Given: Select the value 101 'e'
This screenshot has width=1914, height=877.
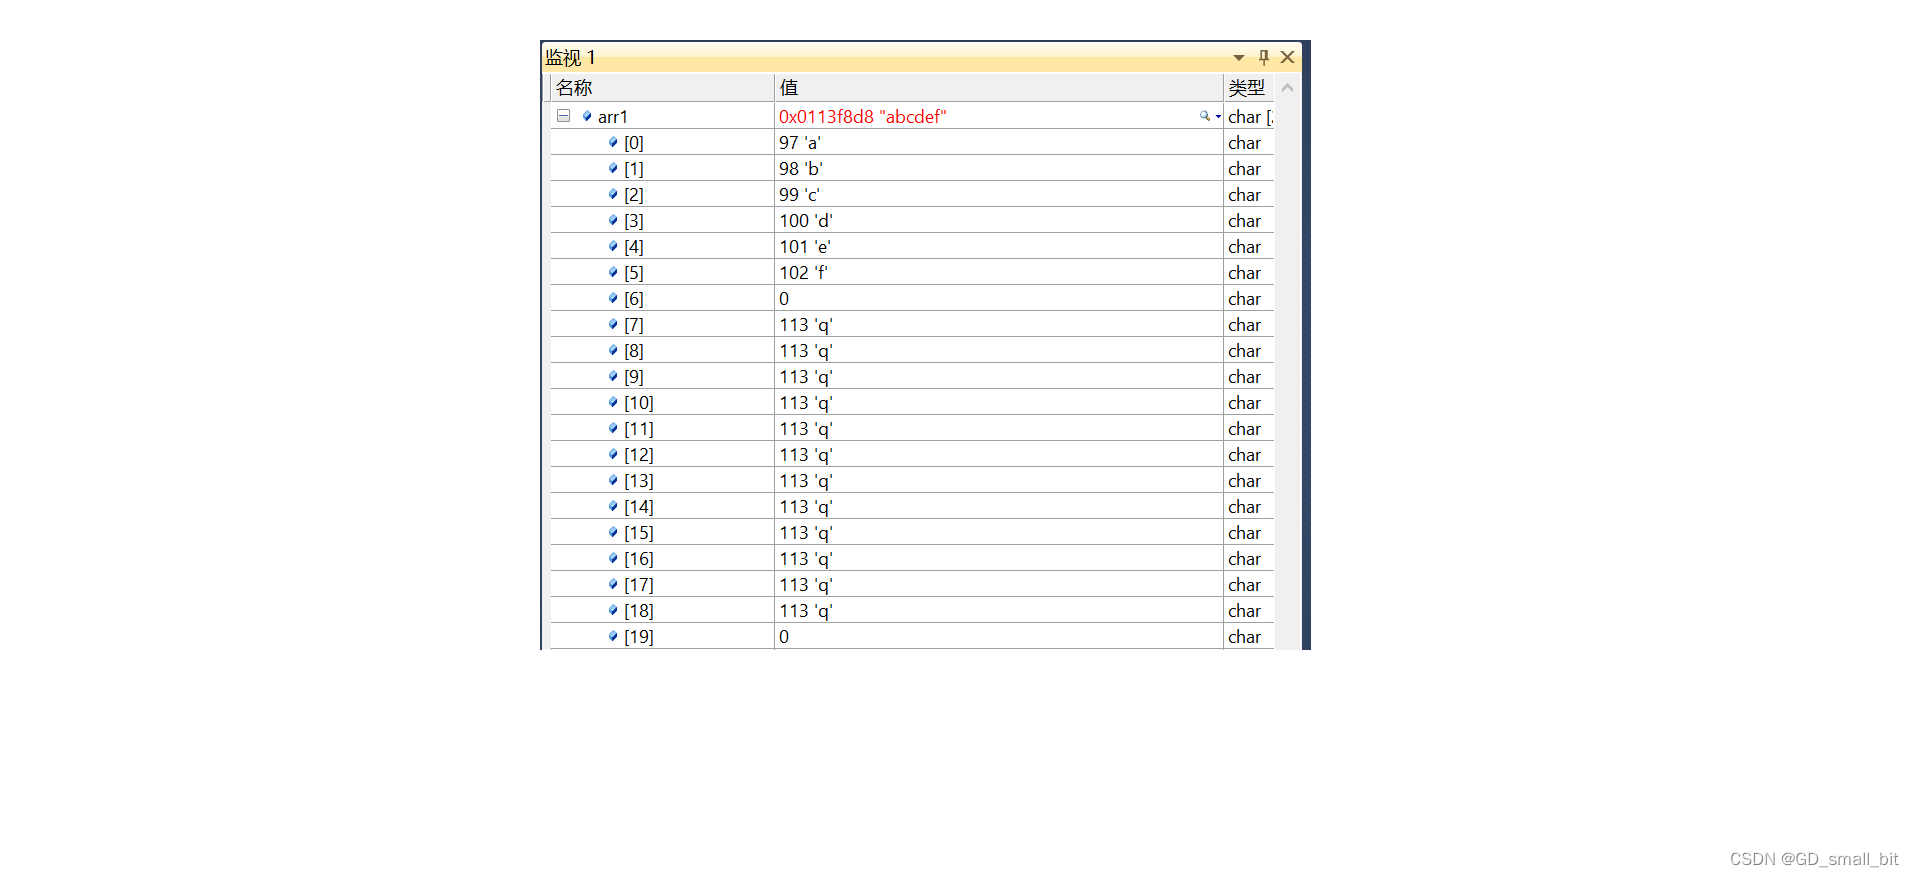Looking at the screenshot, I should [805, 247].
